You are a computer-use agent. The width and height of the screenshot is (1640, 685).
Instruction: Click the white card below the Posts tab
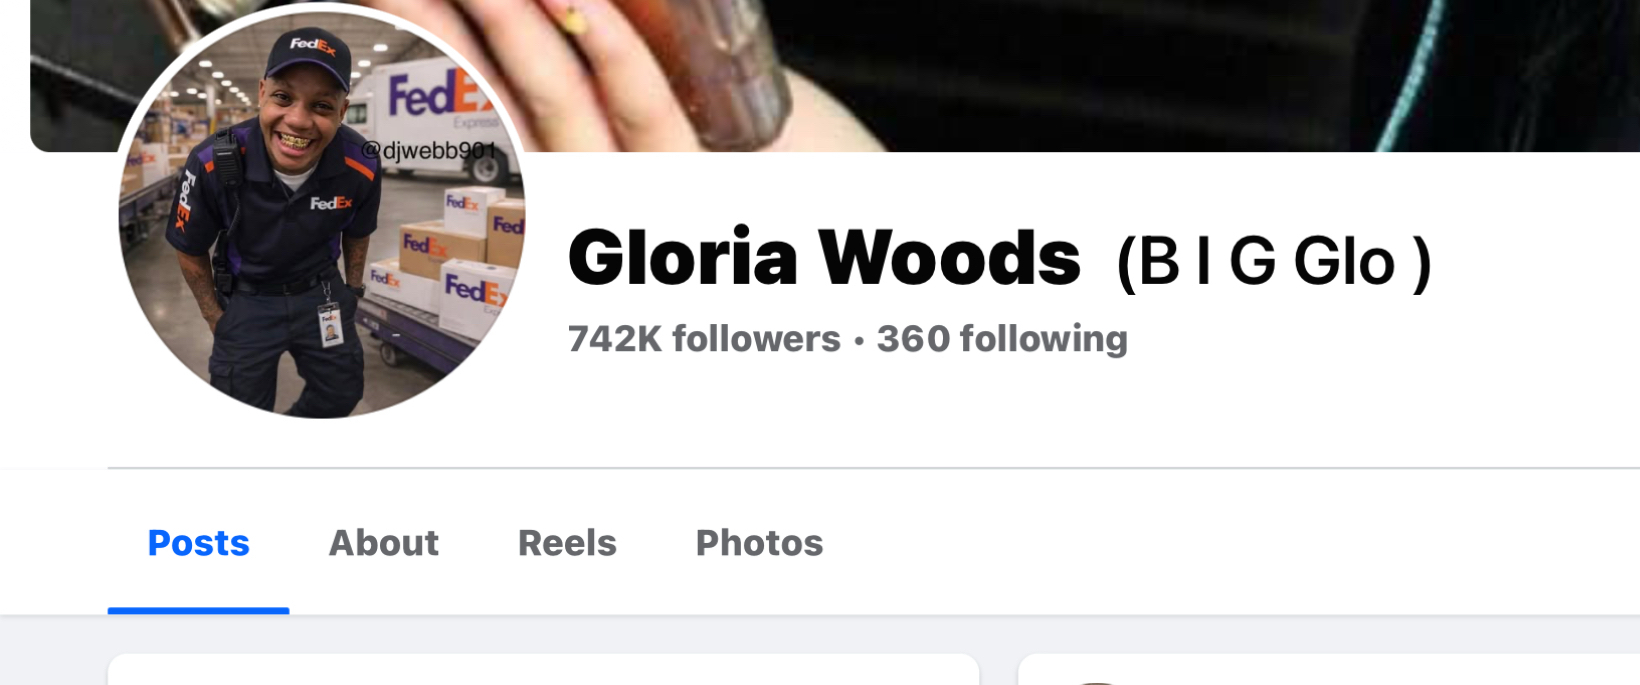pos(543,669)
